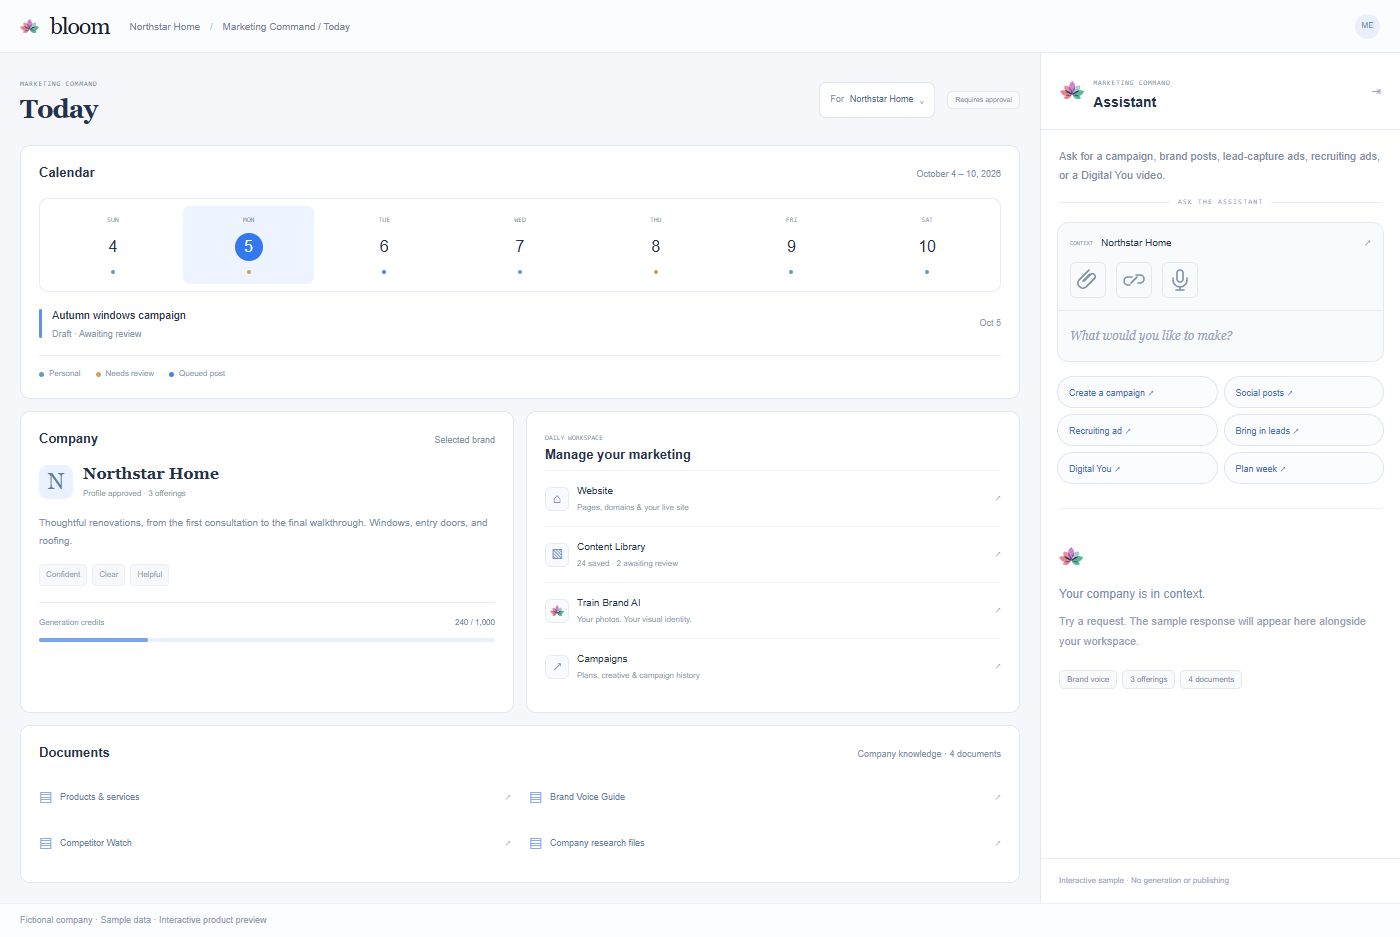The image size is (1400, 937).
Task: Click the attach file paperclip icon
Action: point(1087,280)
